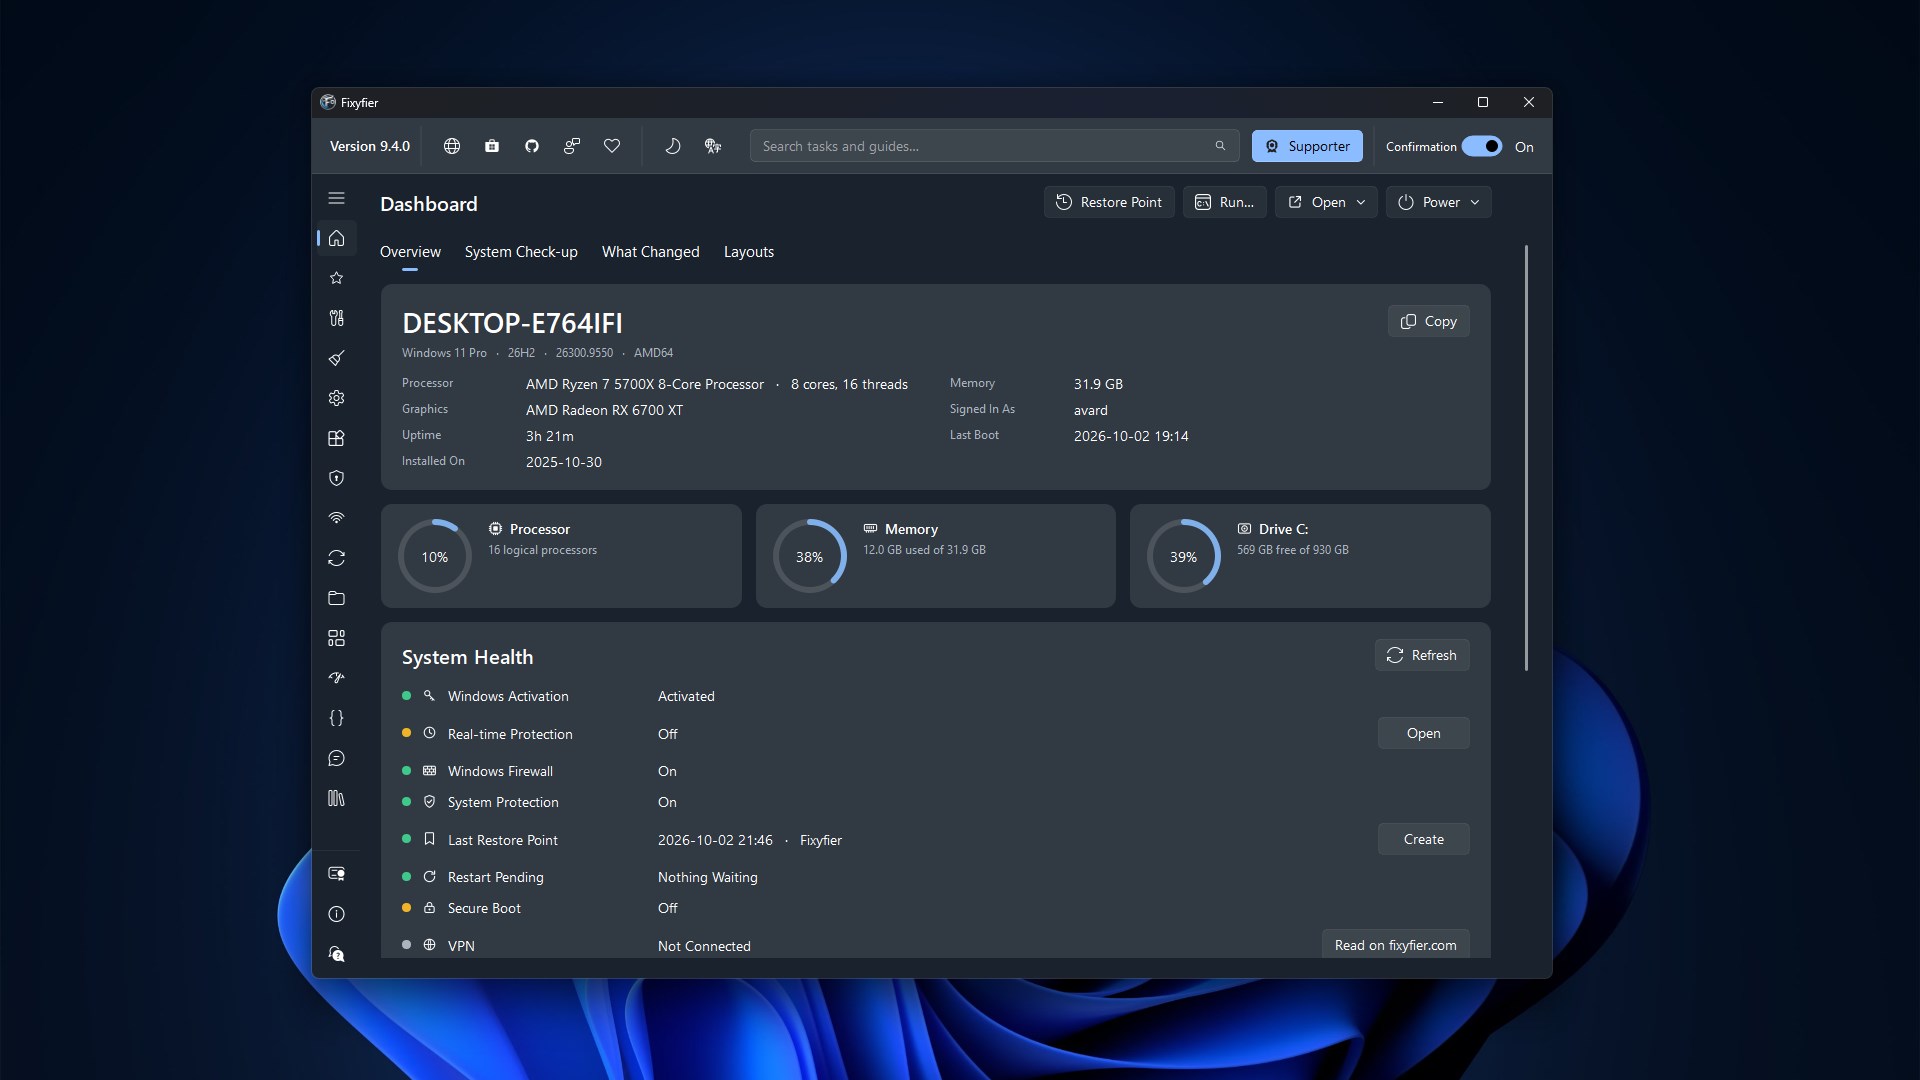Click the System Protection row label
1920x1080 pixels.
point(503,802)
